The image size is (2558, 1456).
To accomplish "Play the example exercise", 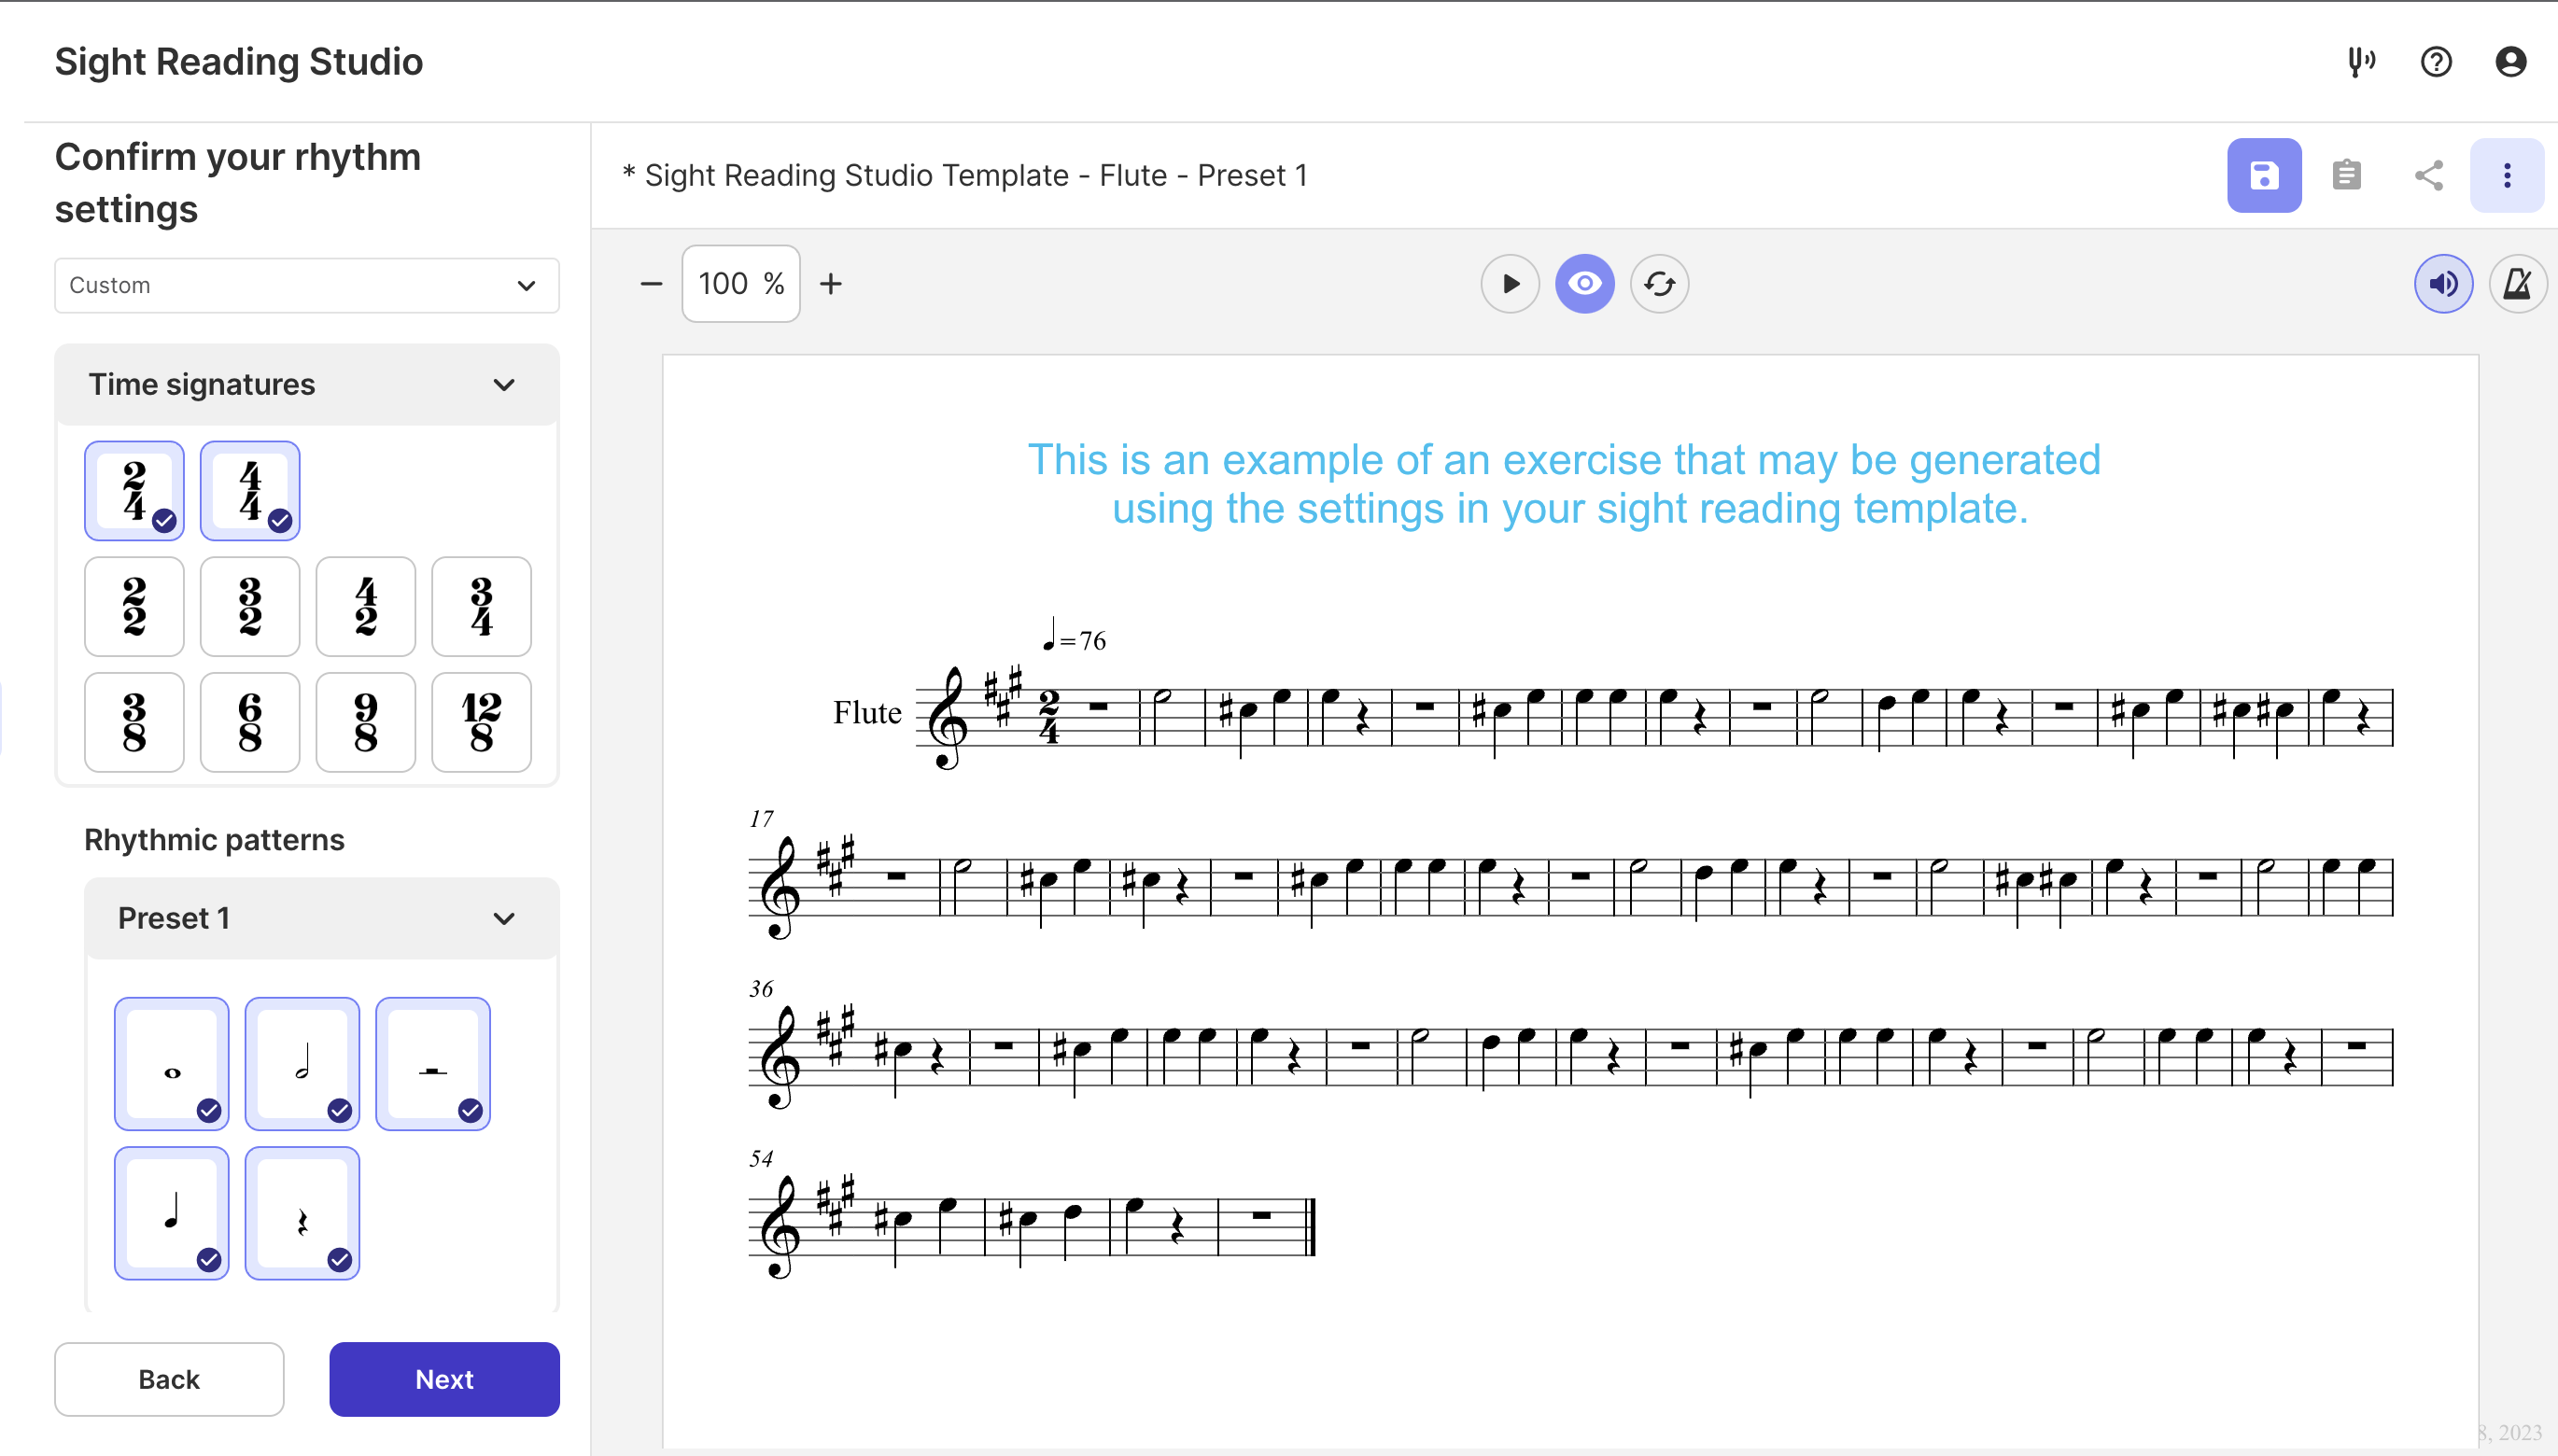I will point(1510,283).
